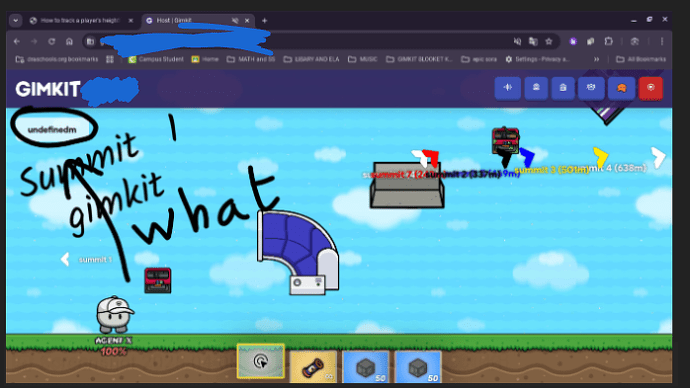
Task: Open the Campus Student bookmark
Action: click(156, 59)
